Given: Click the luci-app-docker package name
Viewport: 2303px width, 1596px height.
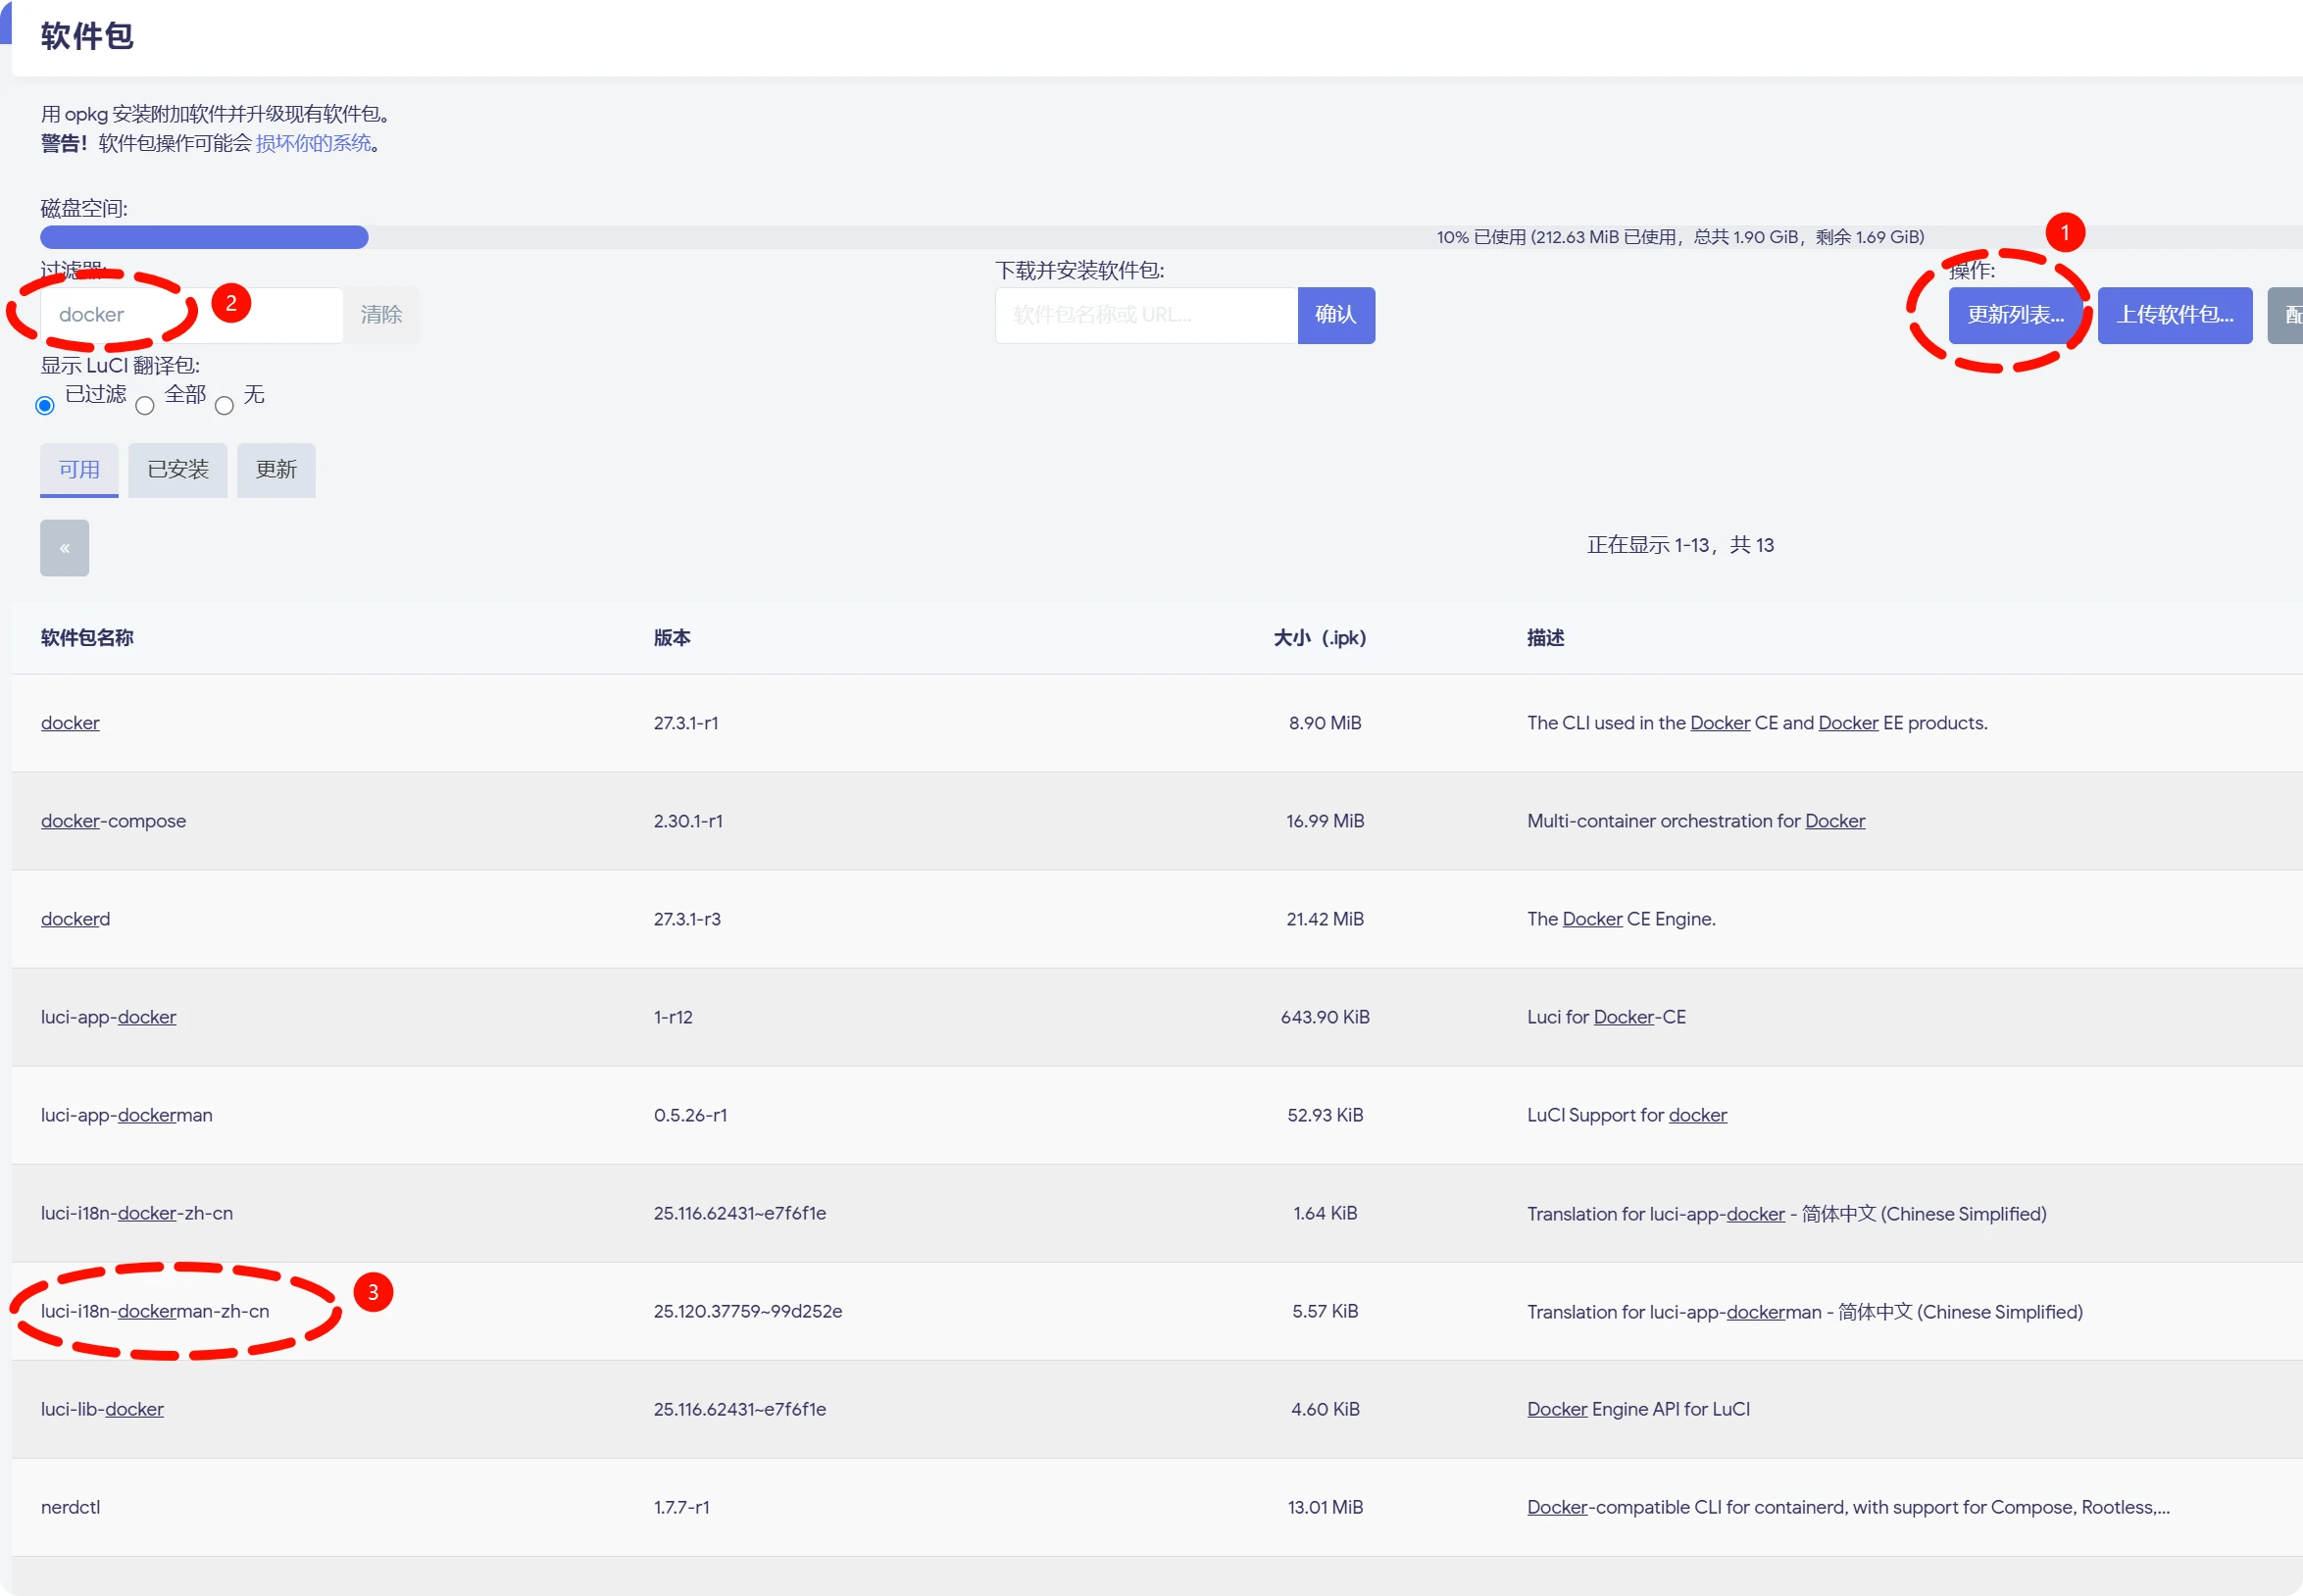Looking at the screenshot, I should (108, 1017).
